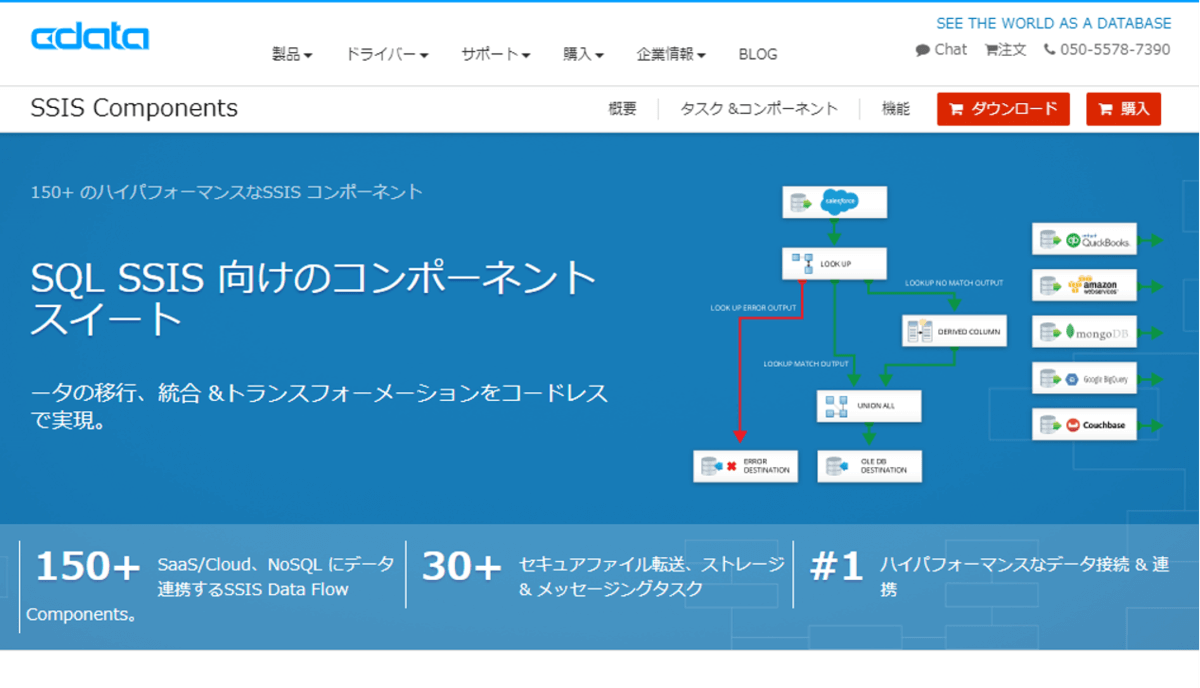Expand the ドライバー menu
The width and height of the screenshot is (1200, 688).
pyautogui.click(x=387, y=54)
